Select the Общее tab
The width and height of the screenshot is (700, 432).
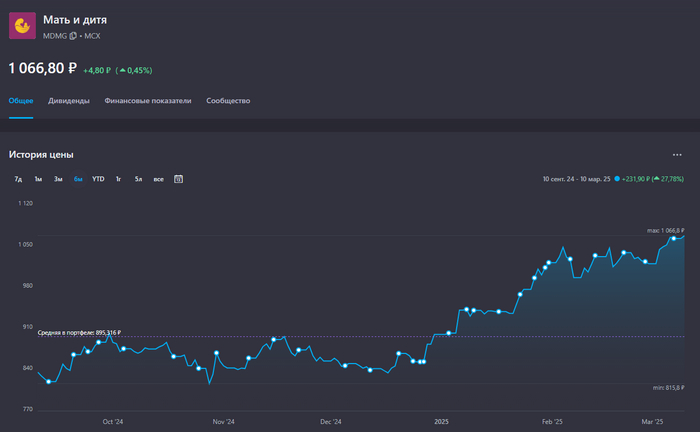[21, 101]
